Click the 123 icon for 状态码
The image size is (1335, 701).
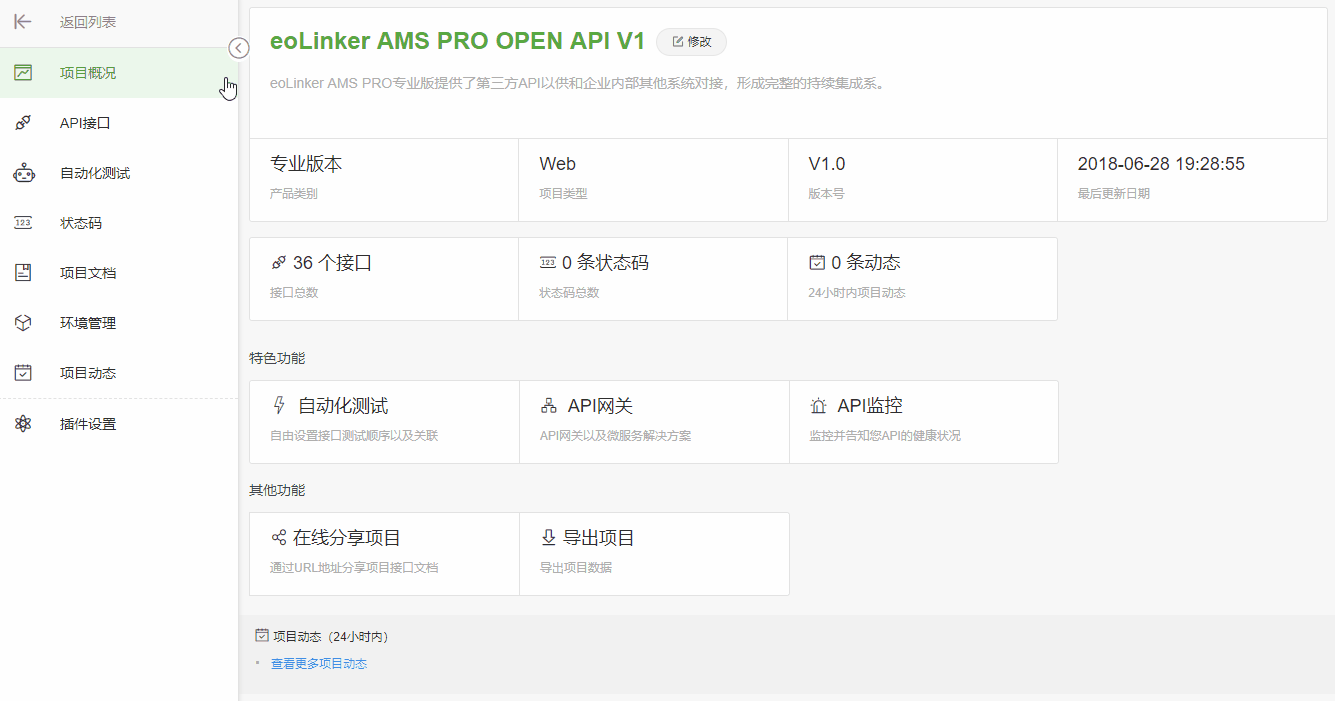(23, 223)
